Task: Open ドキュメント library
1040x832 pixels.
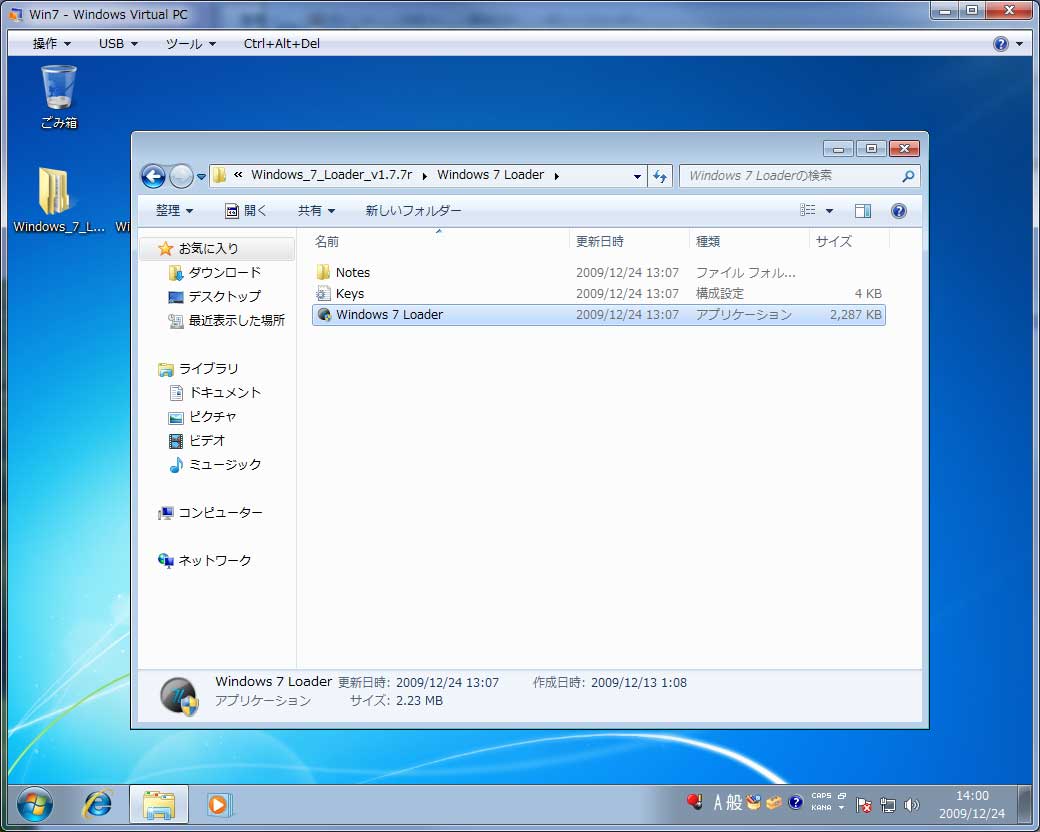Action: pyautogui.click(x=215, y=393)
